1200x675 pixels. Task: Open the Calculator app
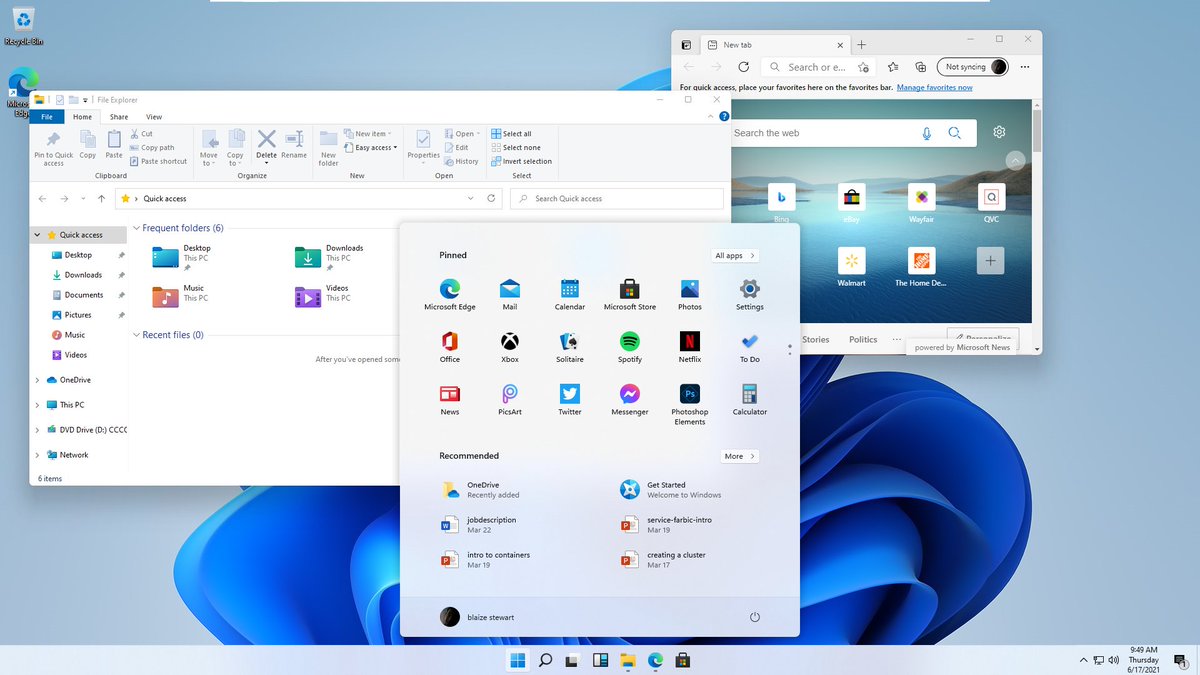tap(750, 399)
